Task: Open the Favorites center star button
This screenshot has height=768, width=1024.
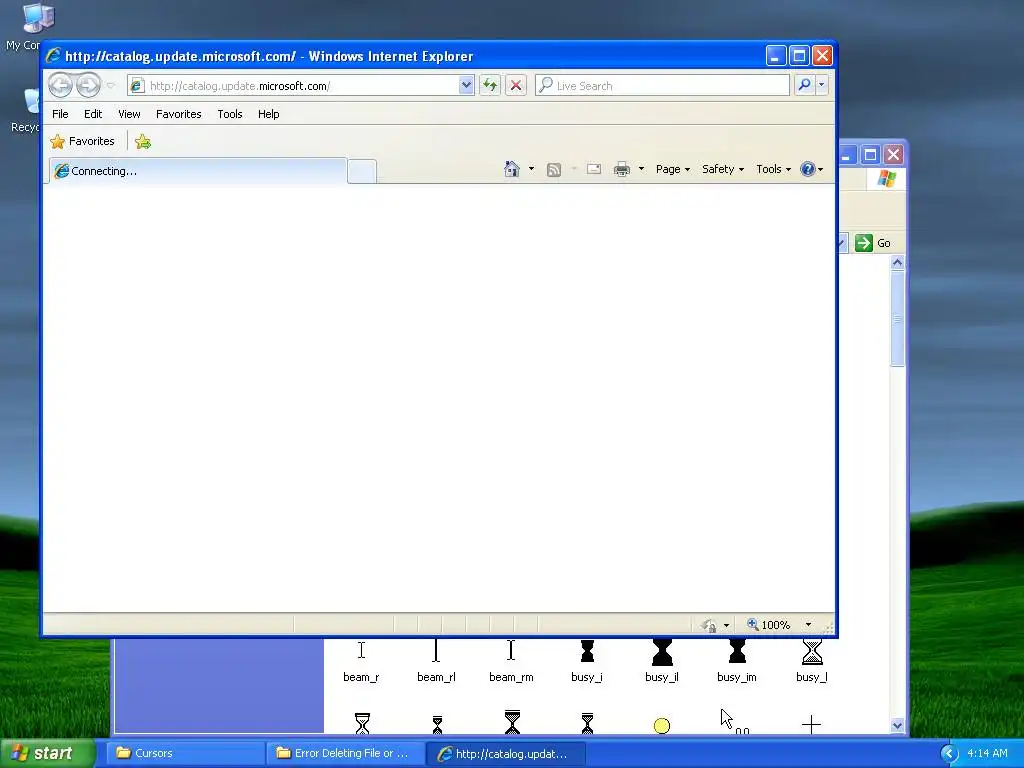Action: (82, 141)
